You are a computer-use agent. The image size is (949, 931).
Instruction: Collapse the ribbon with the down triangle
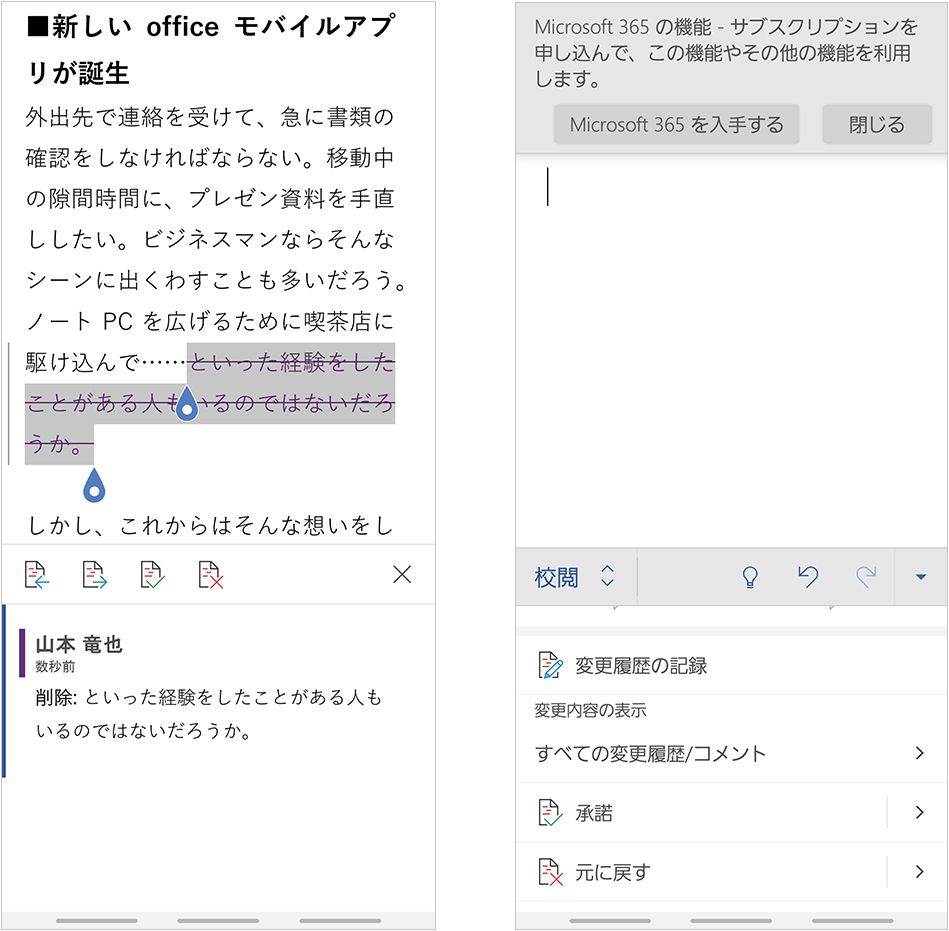tap(921, 577)
